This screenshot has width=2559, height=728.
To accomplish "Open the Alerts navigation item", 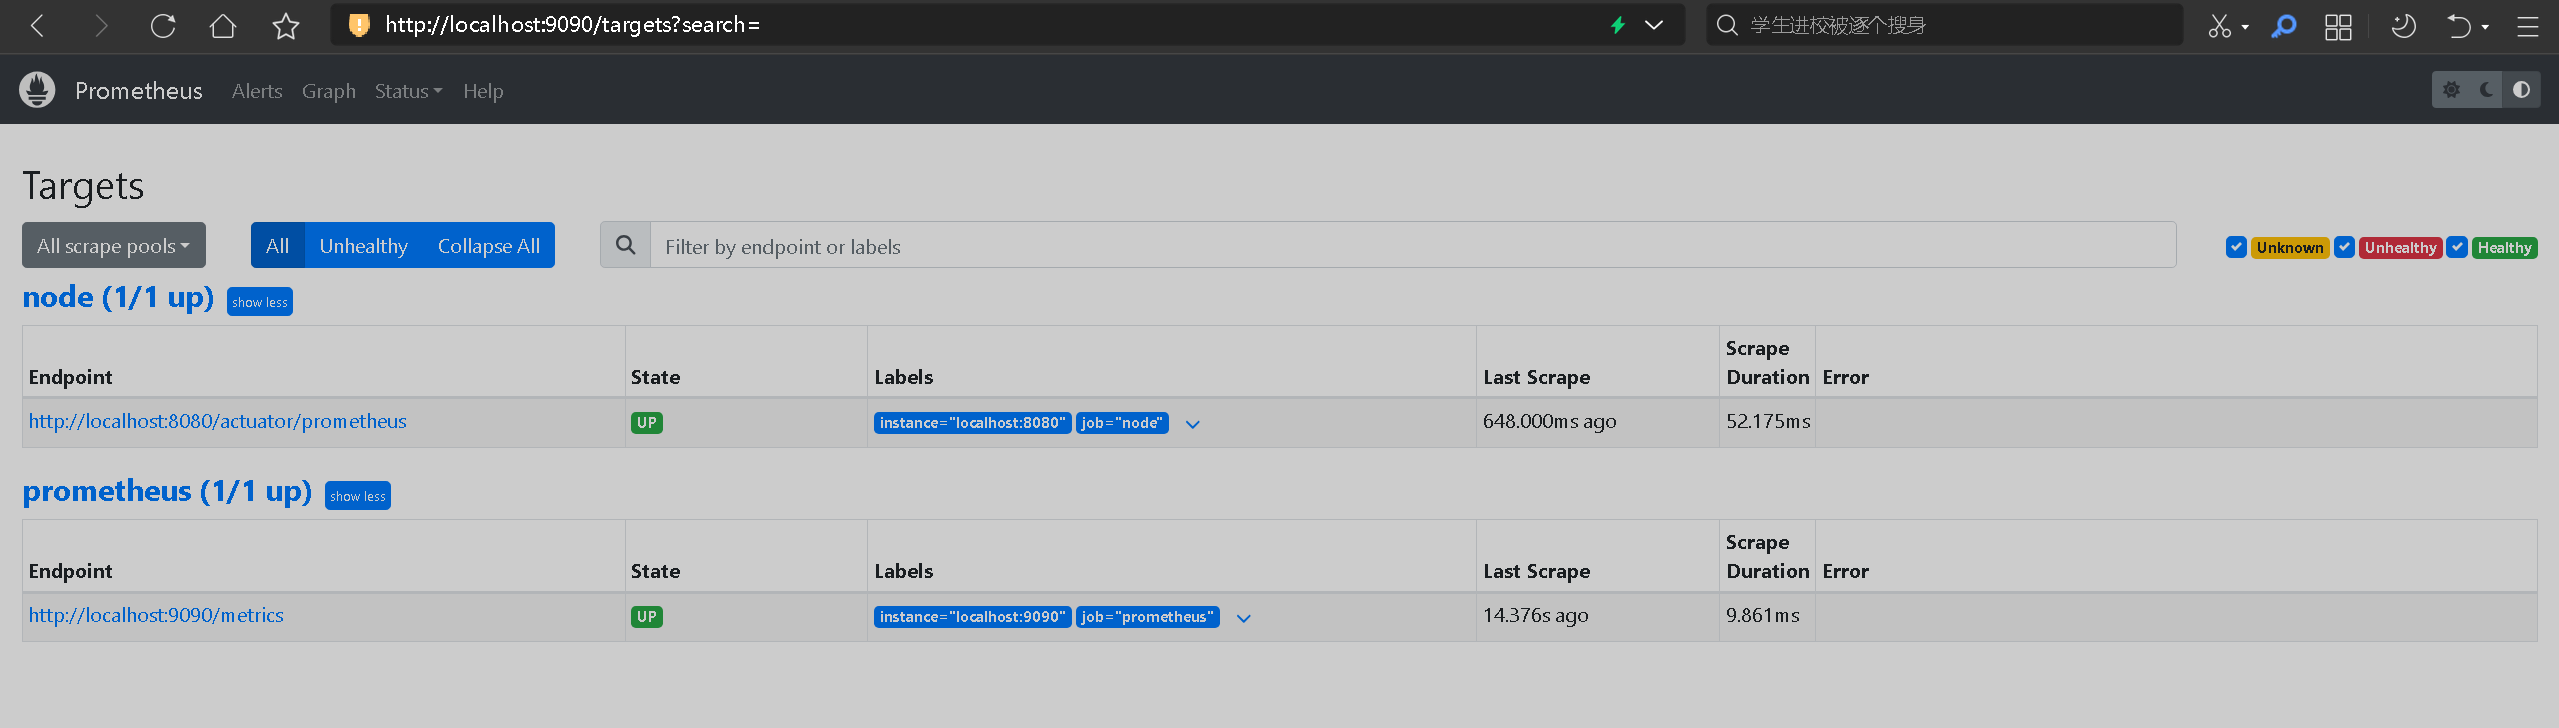I will coord(257,91).
